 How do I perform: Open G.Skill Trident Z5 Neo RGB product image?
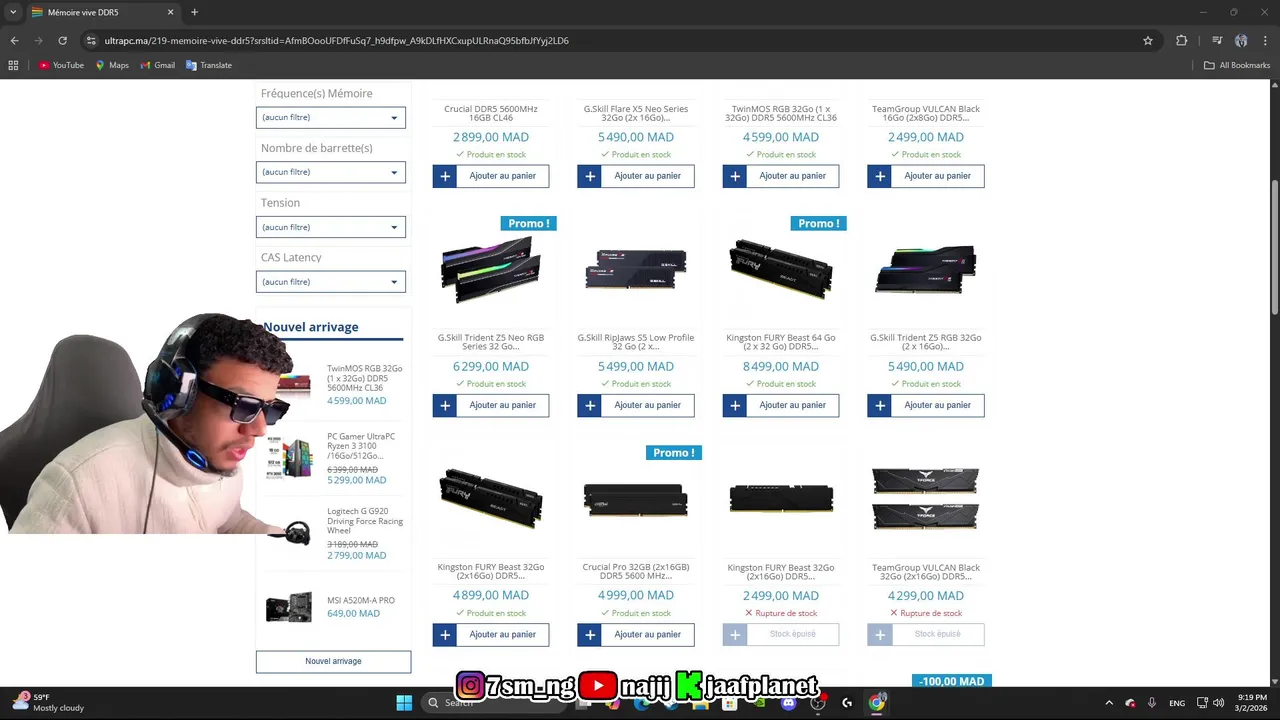point(491,270)
